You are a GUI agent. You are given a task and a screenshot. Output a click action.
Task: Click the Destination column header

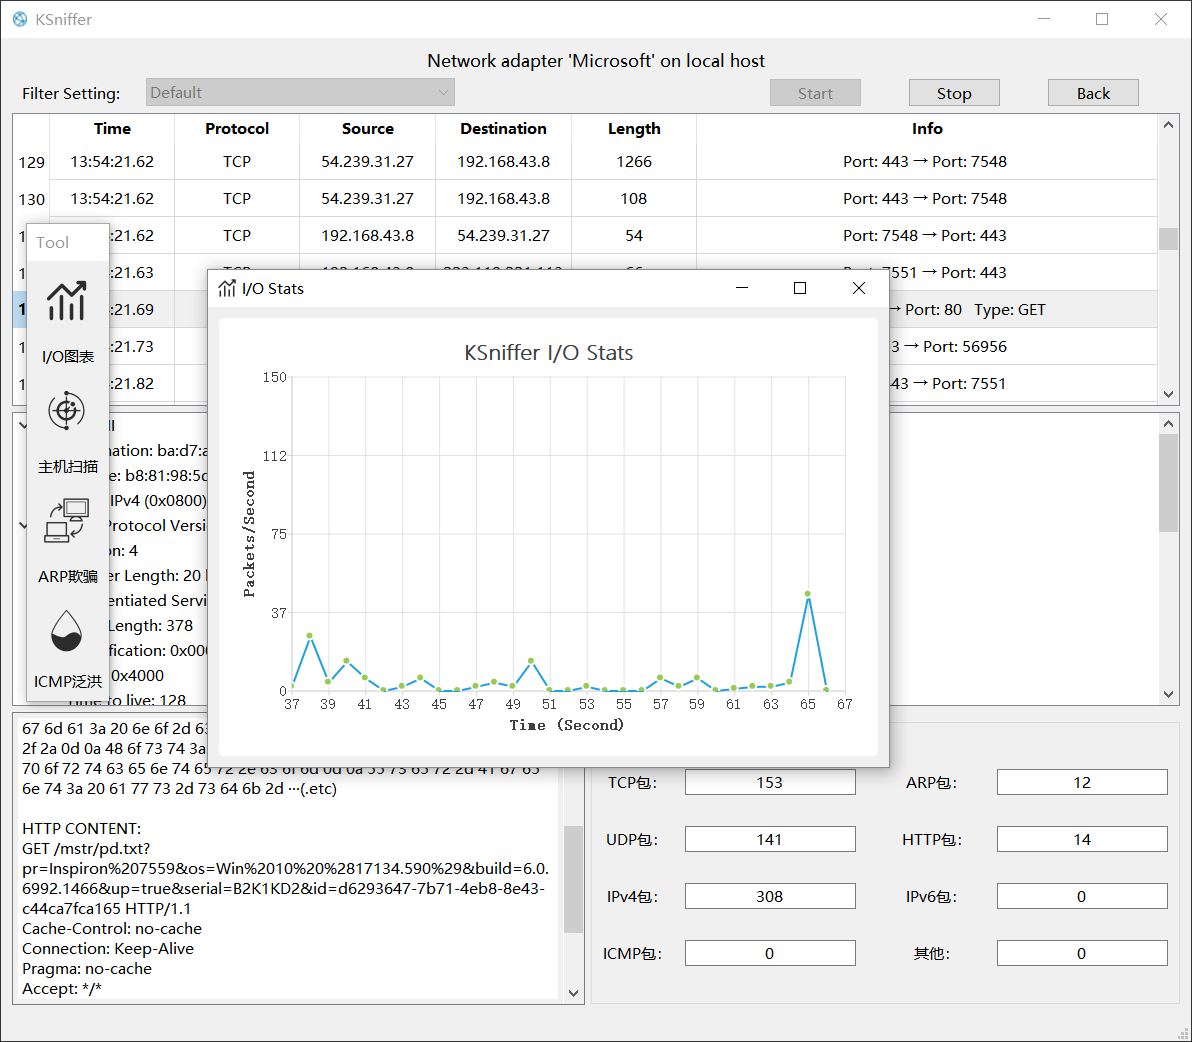click(x=503, y=128)
